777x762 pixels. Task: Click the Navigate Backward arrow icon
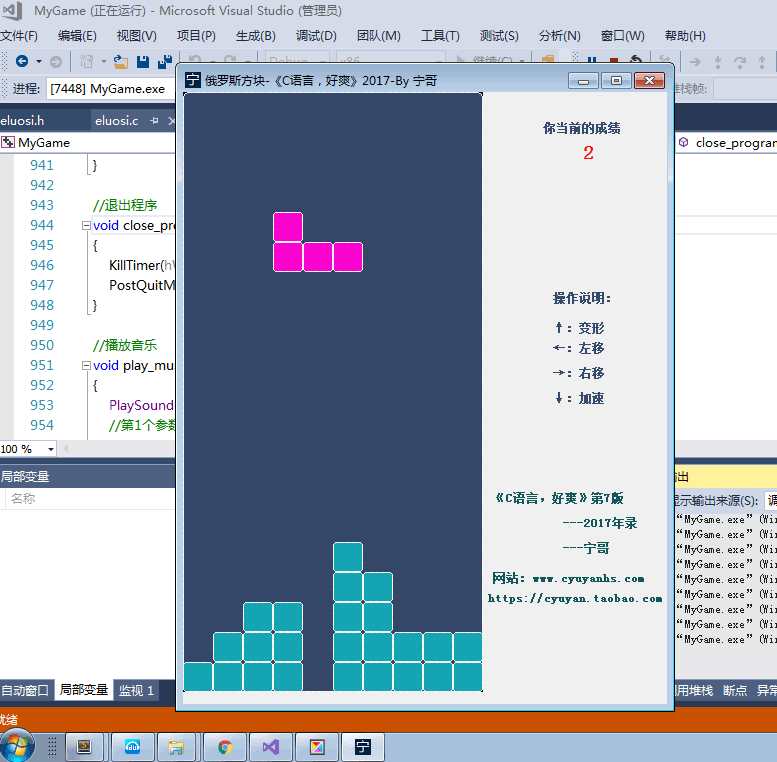coord(22,61)
